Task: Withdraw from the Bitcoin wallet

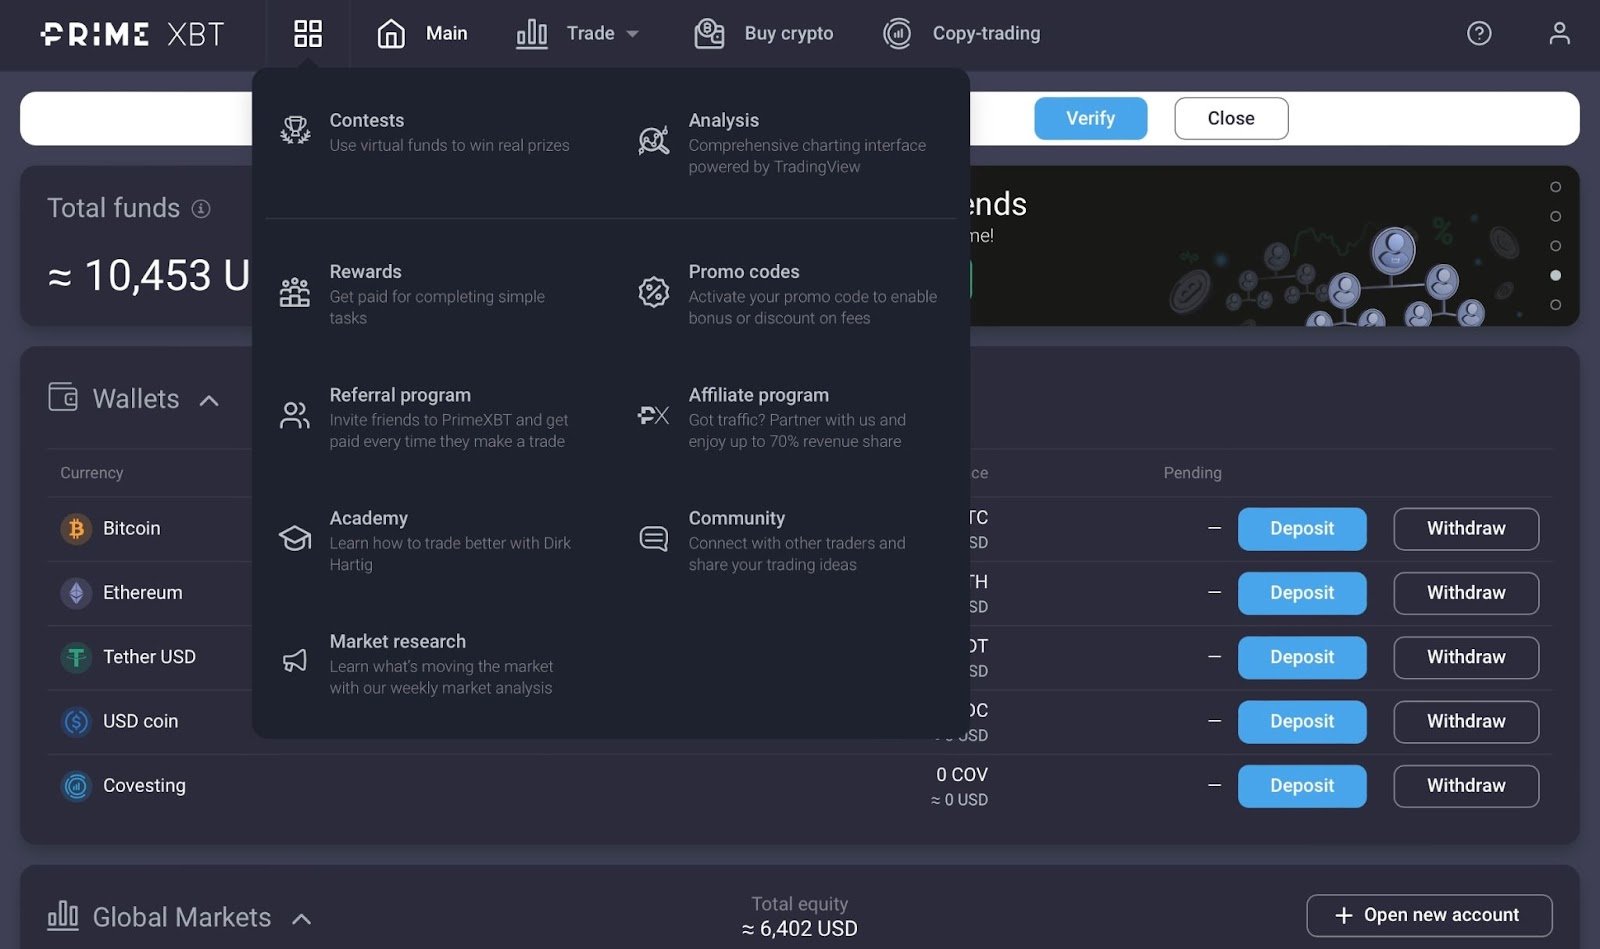Action: 1466,529
